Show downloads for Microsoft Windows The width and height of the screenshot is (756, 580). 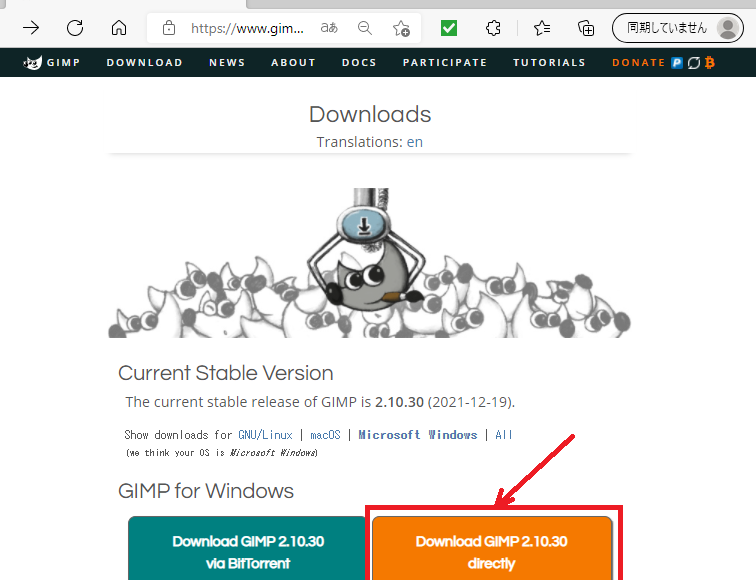[x=418, y=435]
